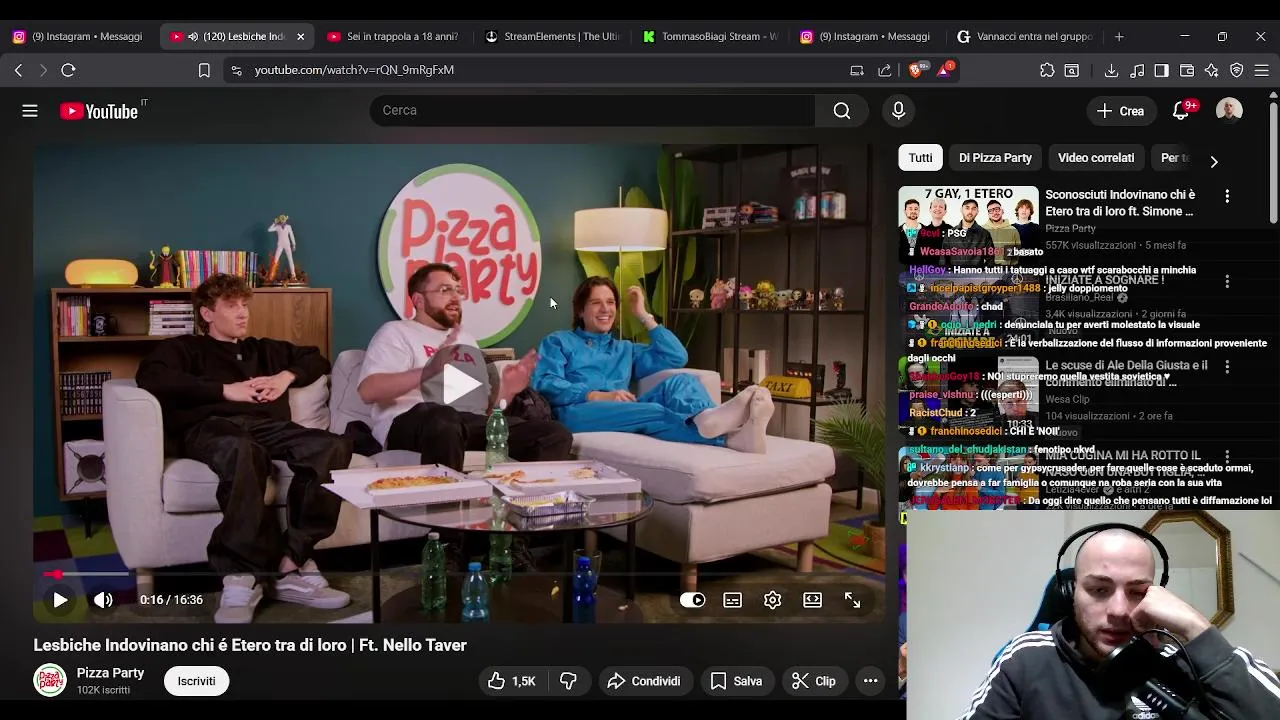The image size is (1280, 720).
Task: Open Brave Rewards triangle icon
Action: pyautogui.click(x=945, y=69)
